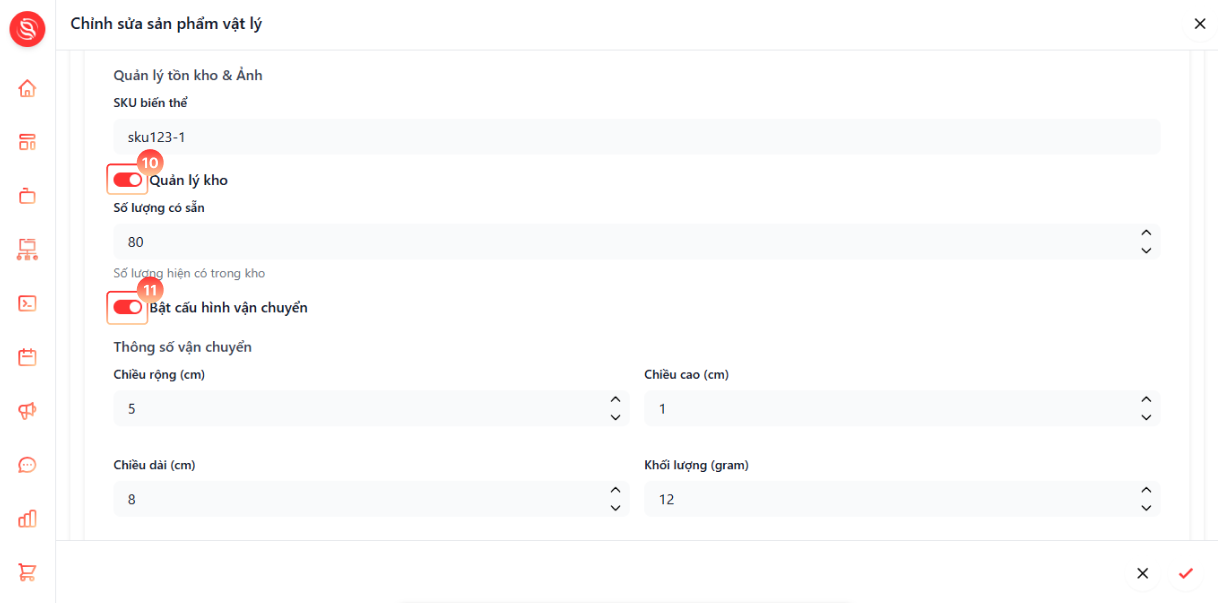Close the Chỉnh sửa sản phẩm dialog
Viewport: 1218px width, 603px height.
point(1200,24)
